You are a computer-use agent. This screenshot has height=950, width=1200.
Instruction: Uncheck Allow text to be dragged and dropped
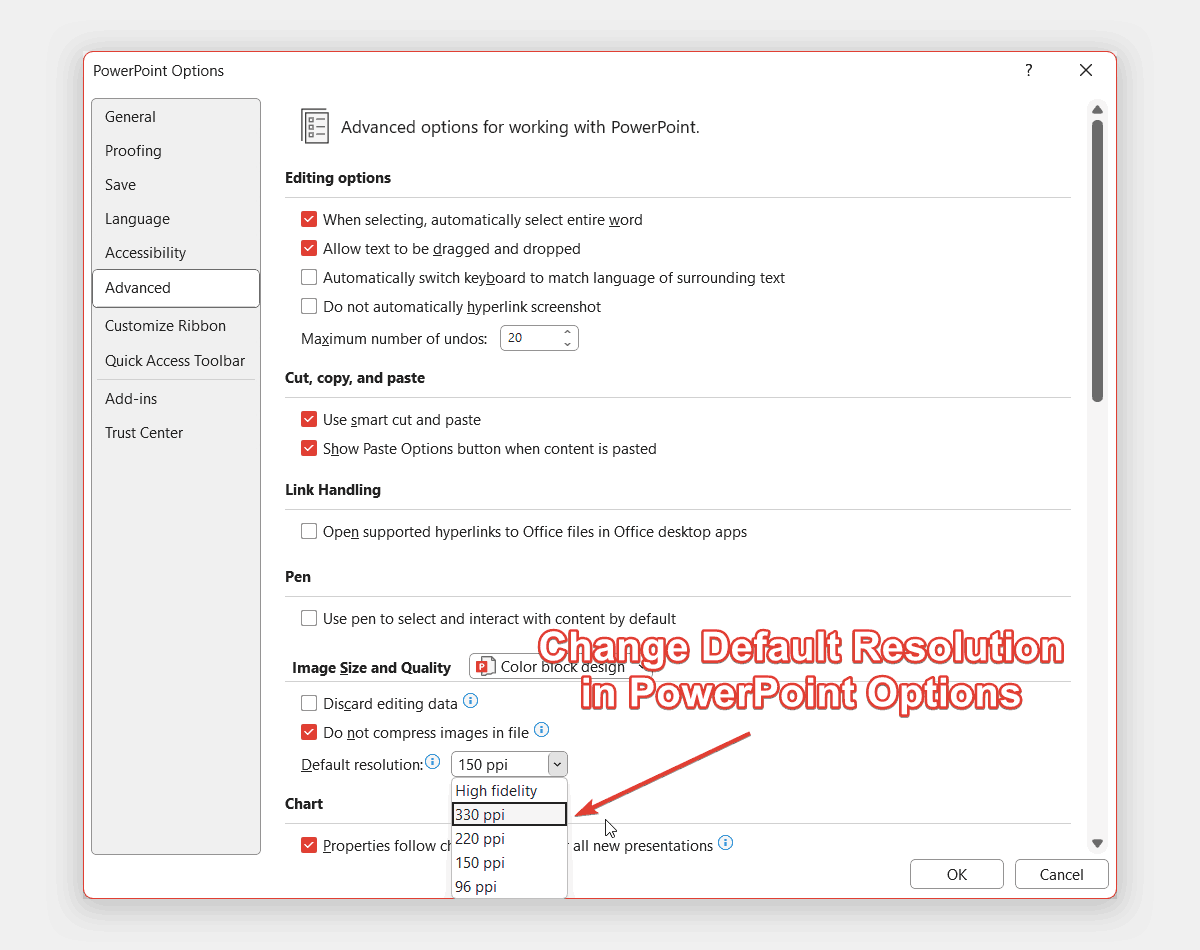point(309,248)
